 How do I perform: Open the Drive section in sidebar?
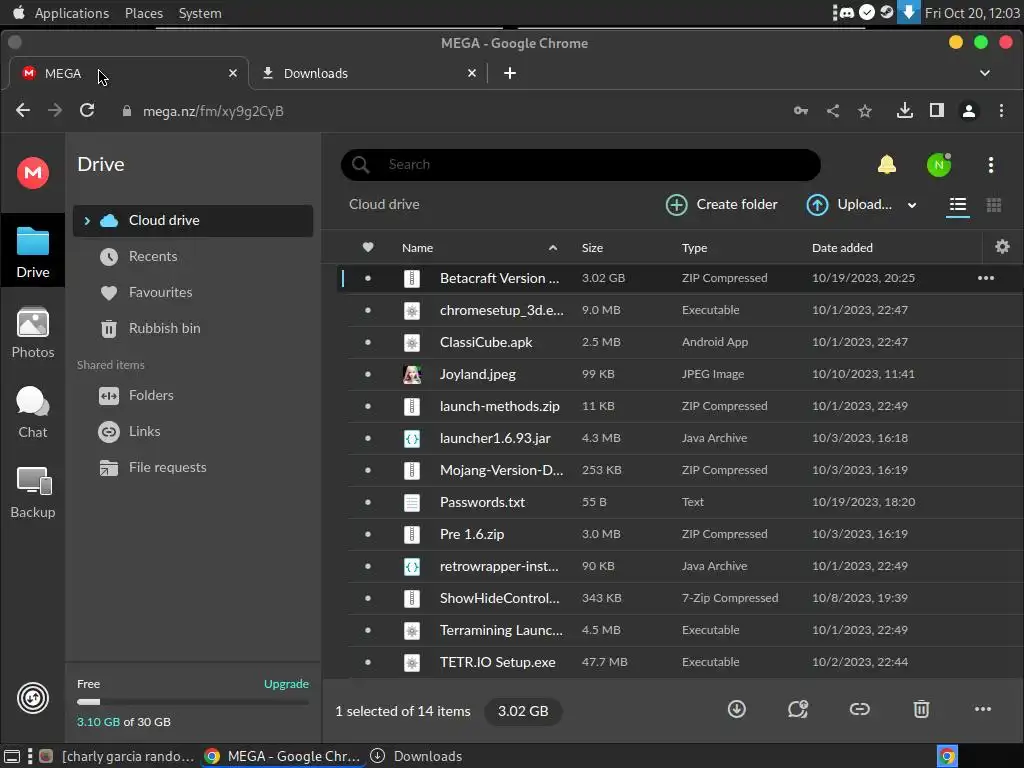(33, 251)
